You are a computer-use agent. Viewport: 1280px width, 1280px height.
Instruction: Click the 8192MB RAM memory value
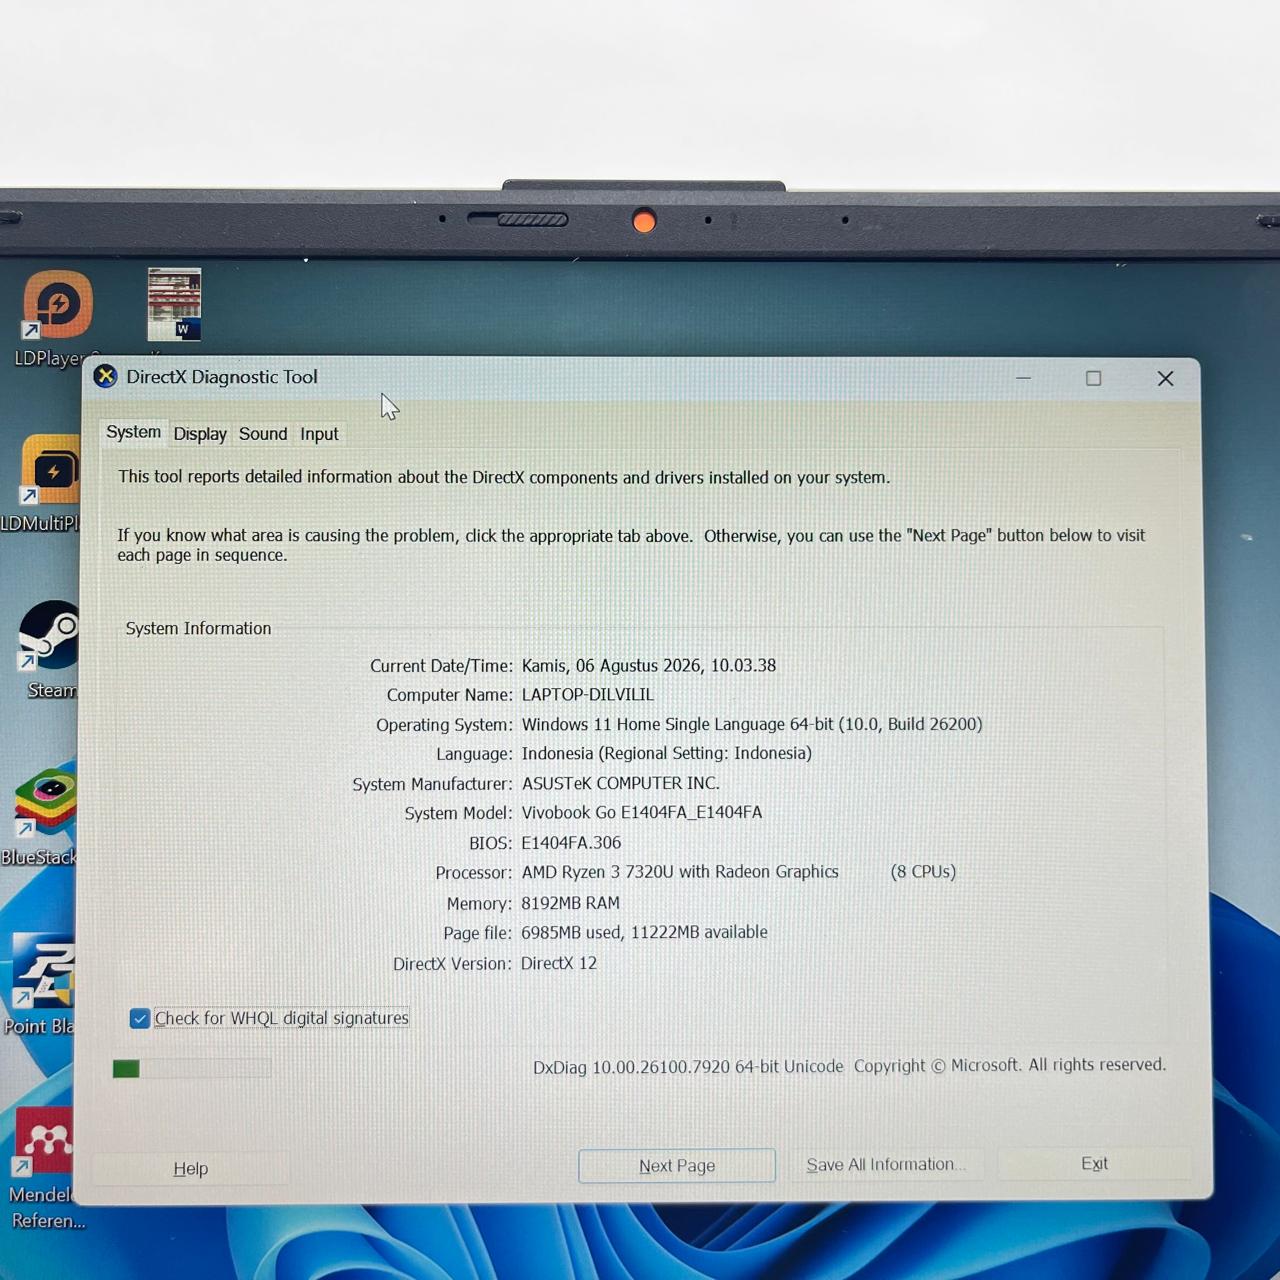click(571, 903)
